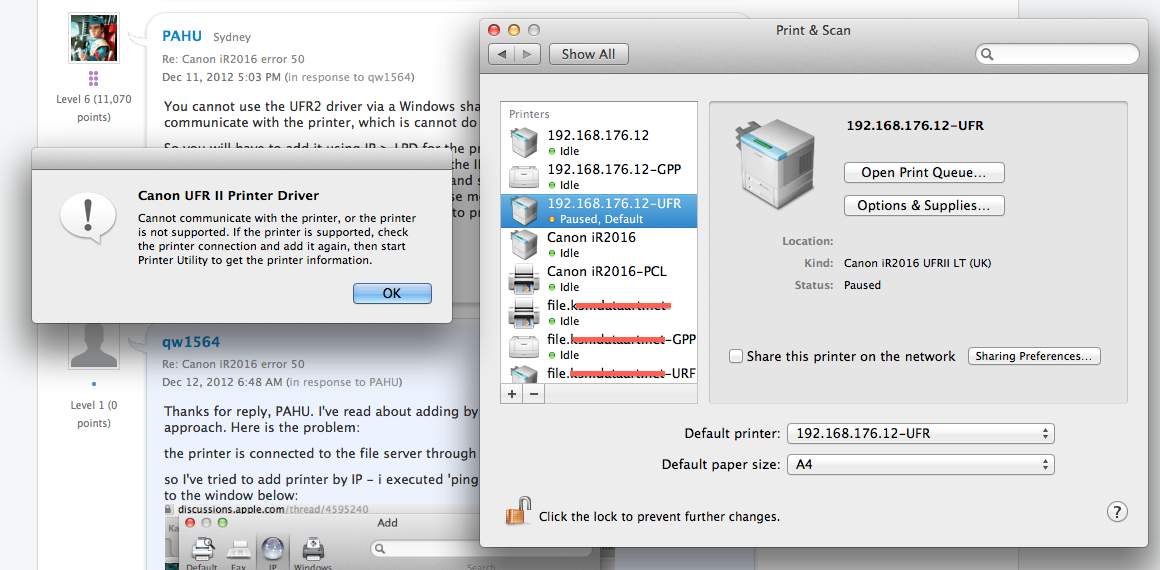This screenshot has width=1160, height=570.
Task: Click the 'Status: Paused' value text
Action: point(863,284)
